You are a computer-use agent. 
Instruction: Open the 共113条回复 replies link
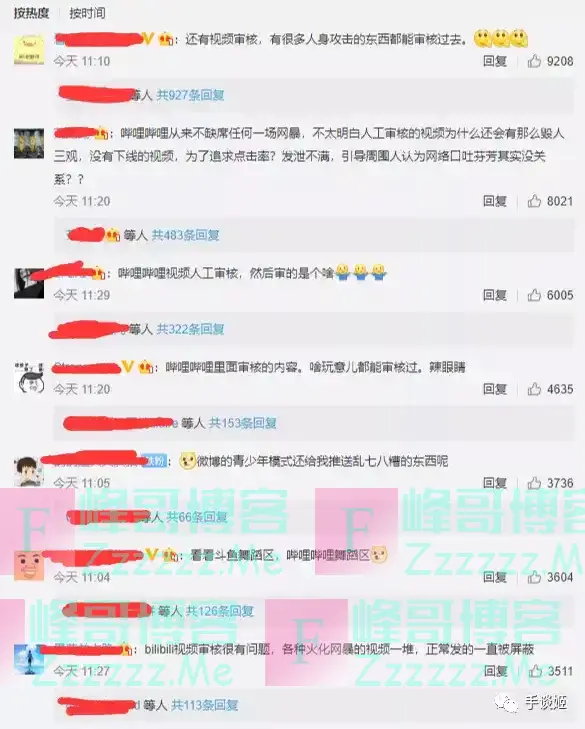(205, 705)
